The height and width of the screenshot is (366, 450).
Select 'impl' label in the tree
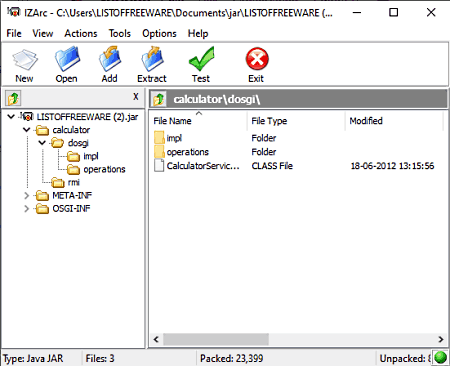(x=91, y=156)
